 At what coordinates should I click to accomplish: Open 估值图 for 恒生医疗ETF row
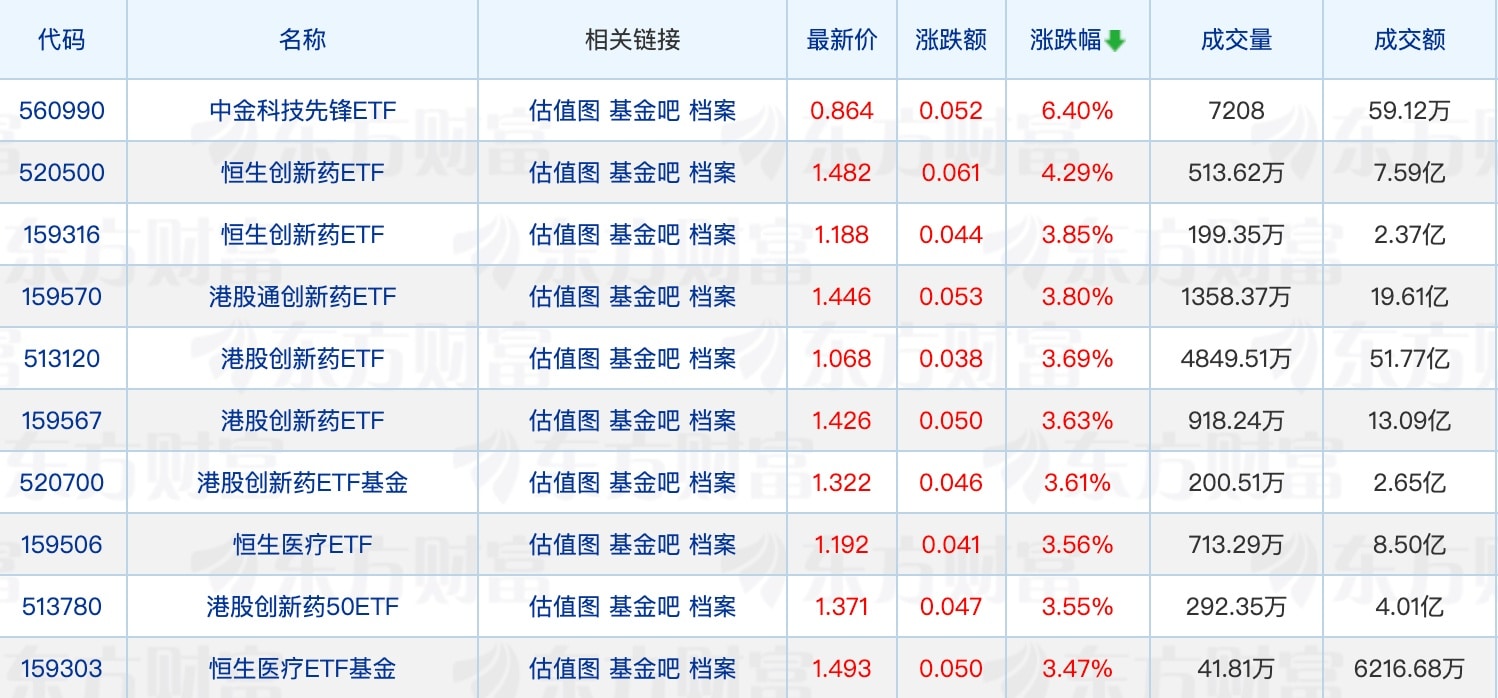pyautogui.click(x=565, y=545)
